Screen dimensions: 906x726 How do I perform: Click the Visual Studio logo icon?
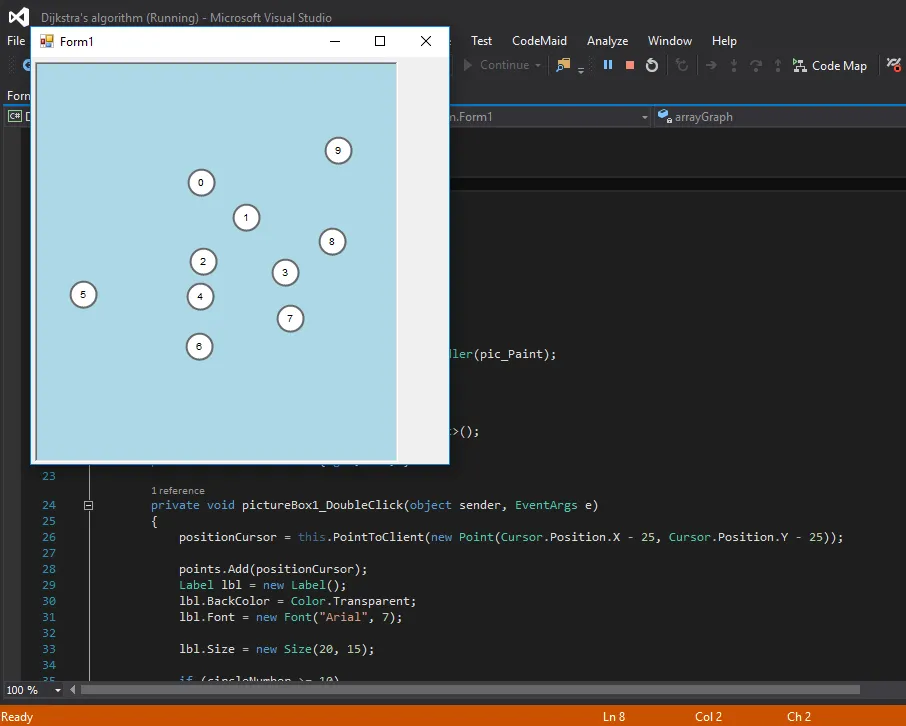[19, 17]
